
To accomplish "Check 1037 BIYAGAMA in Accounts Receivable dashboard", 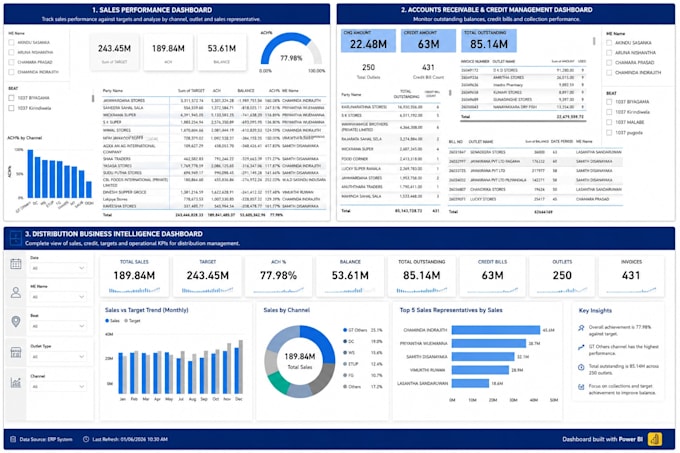I will pyautogui.click(x=609, y=102).
